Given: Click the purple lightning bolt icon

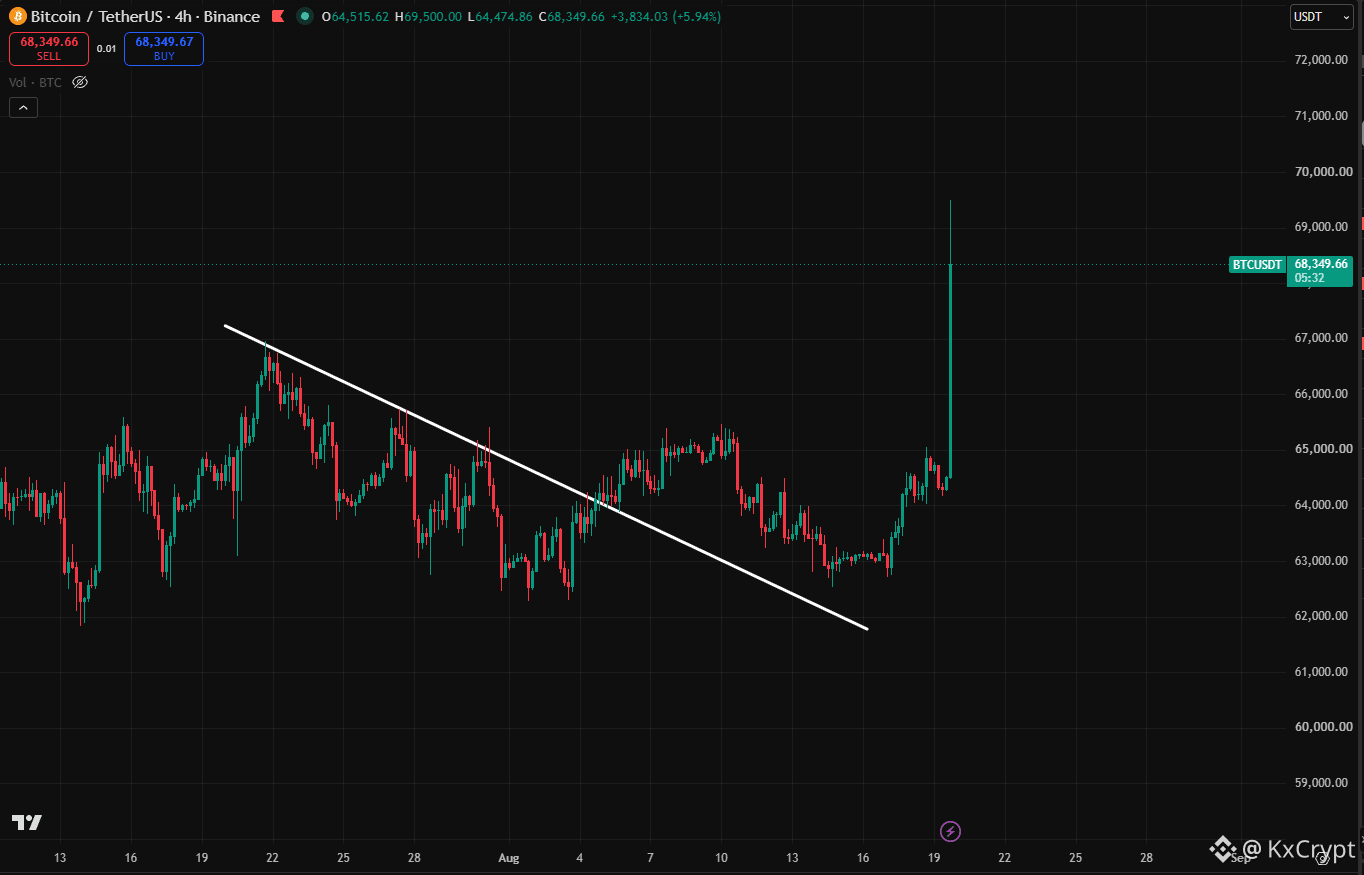Looking at the screenshot, I should point(951,831).
